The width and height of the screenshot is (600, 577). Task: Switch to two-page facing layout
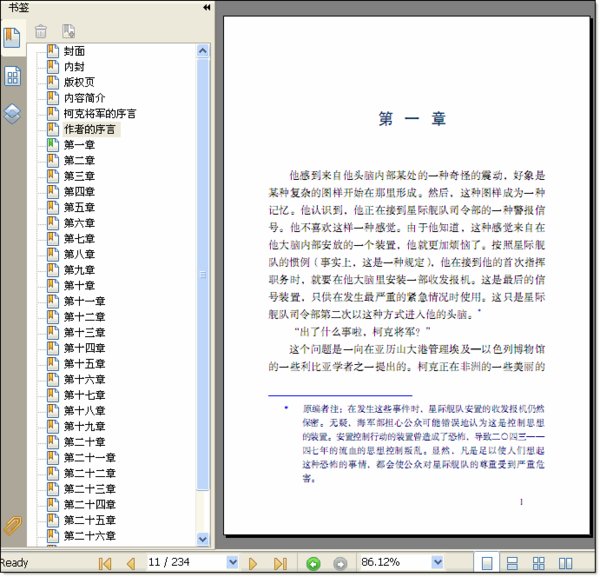[x=565, y=563]
